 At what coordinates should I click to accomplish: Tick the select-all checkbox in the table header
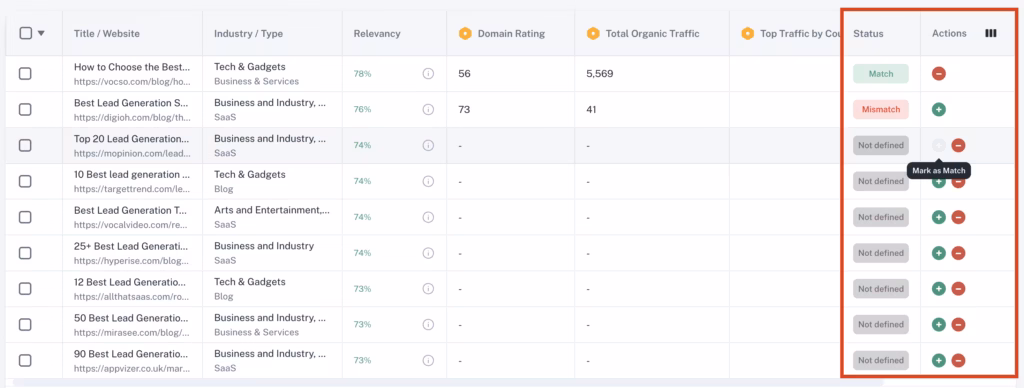[25, 33]
